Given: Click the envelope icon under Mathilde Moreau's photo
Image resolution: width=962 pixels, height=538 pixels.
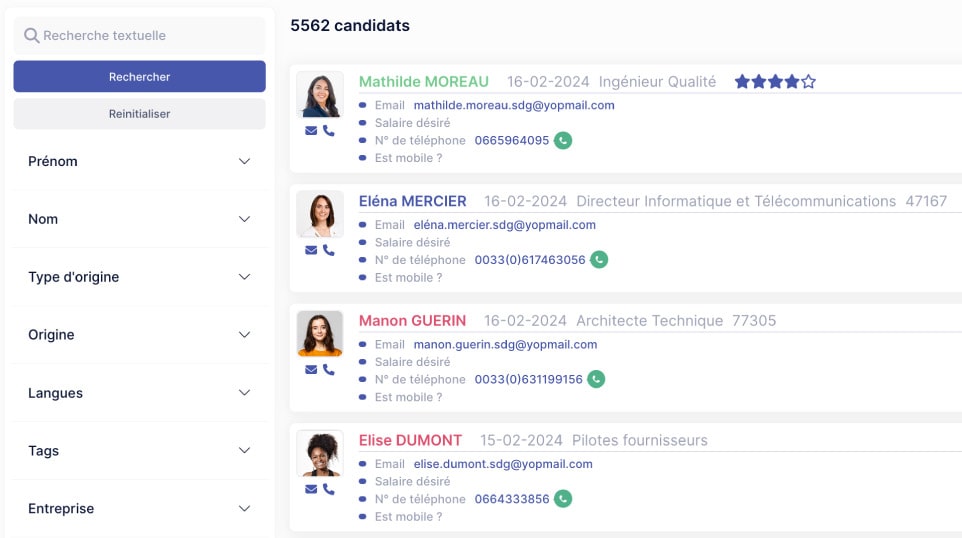Looking at the screenshot, I should click(311, 131).
